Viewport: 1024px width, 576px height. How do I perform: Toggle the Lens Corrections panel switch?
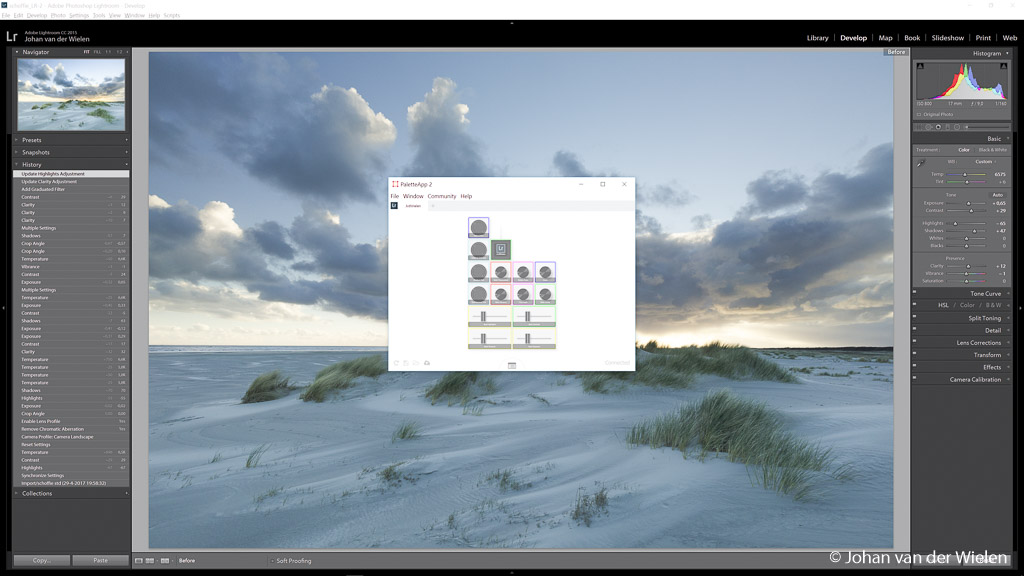(914, 341)
